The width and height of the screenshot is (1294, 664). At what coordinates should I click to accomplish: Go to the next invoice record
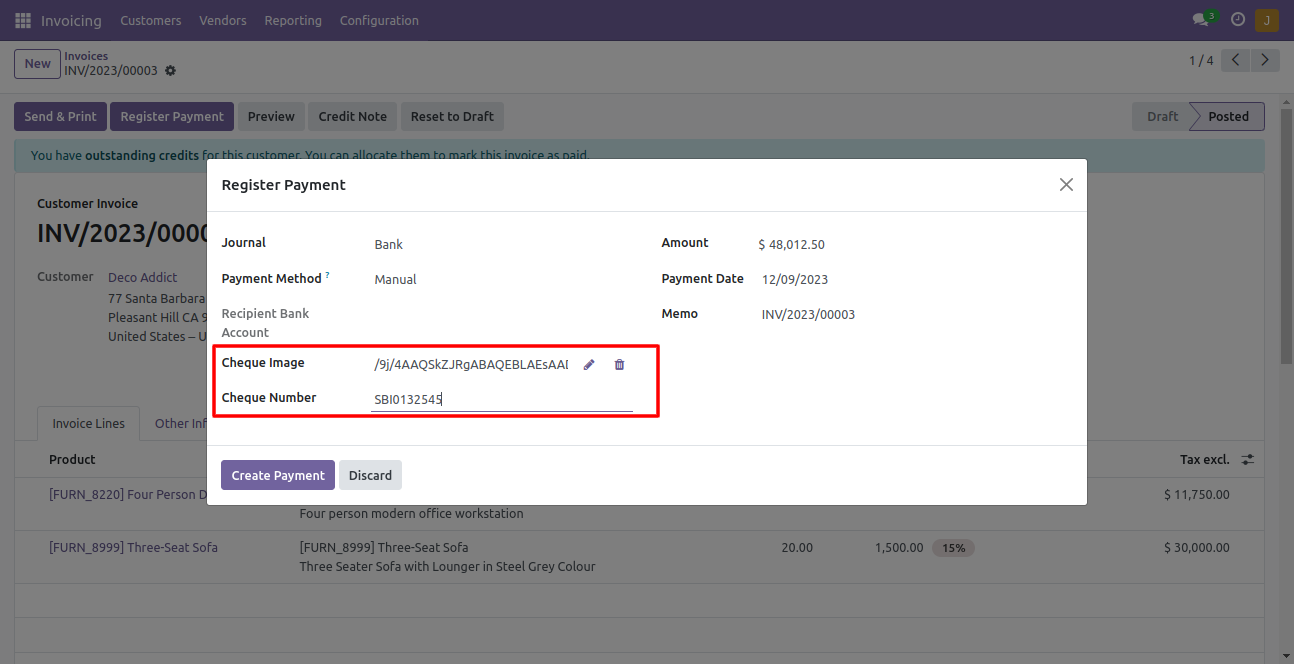1266,61
